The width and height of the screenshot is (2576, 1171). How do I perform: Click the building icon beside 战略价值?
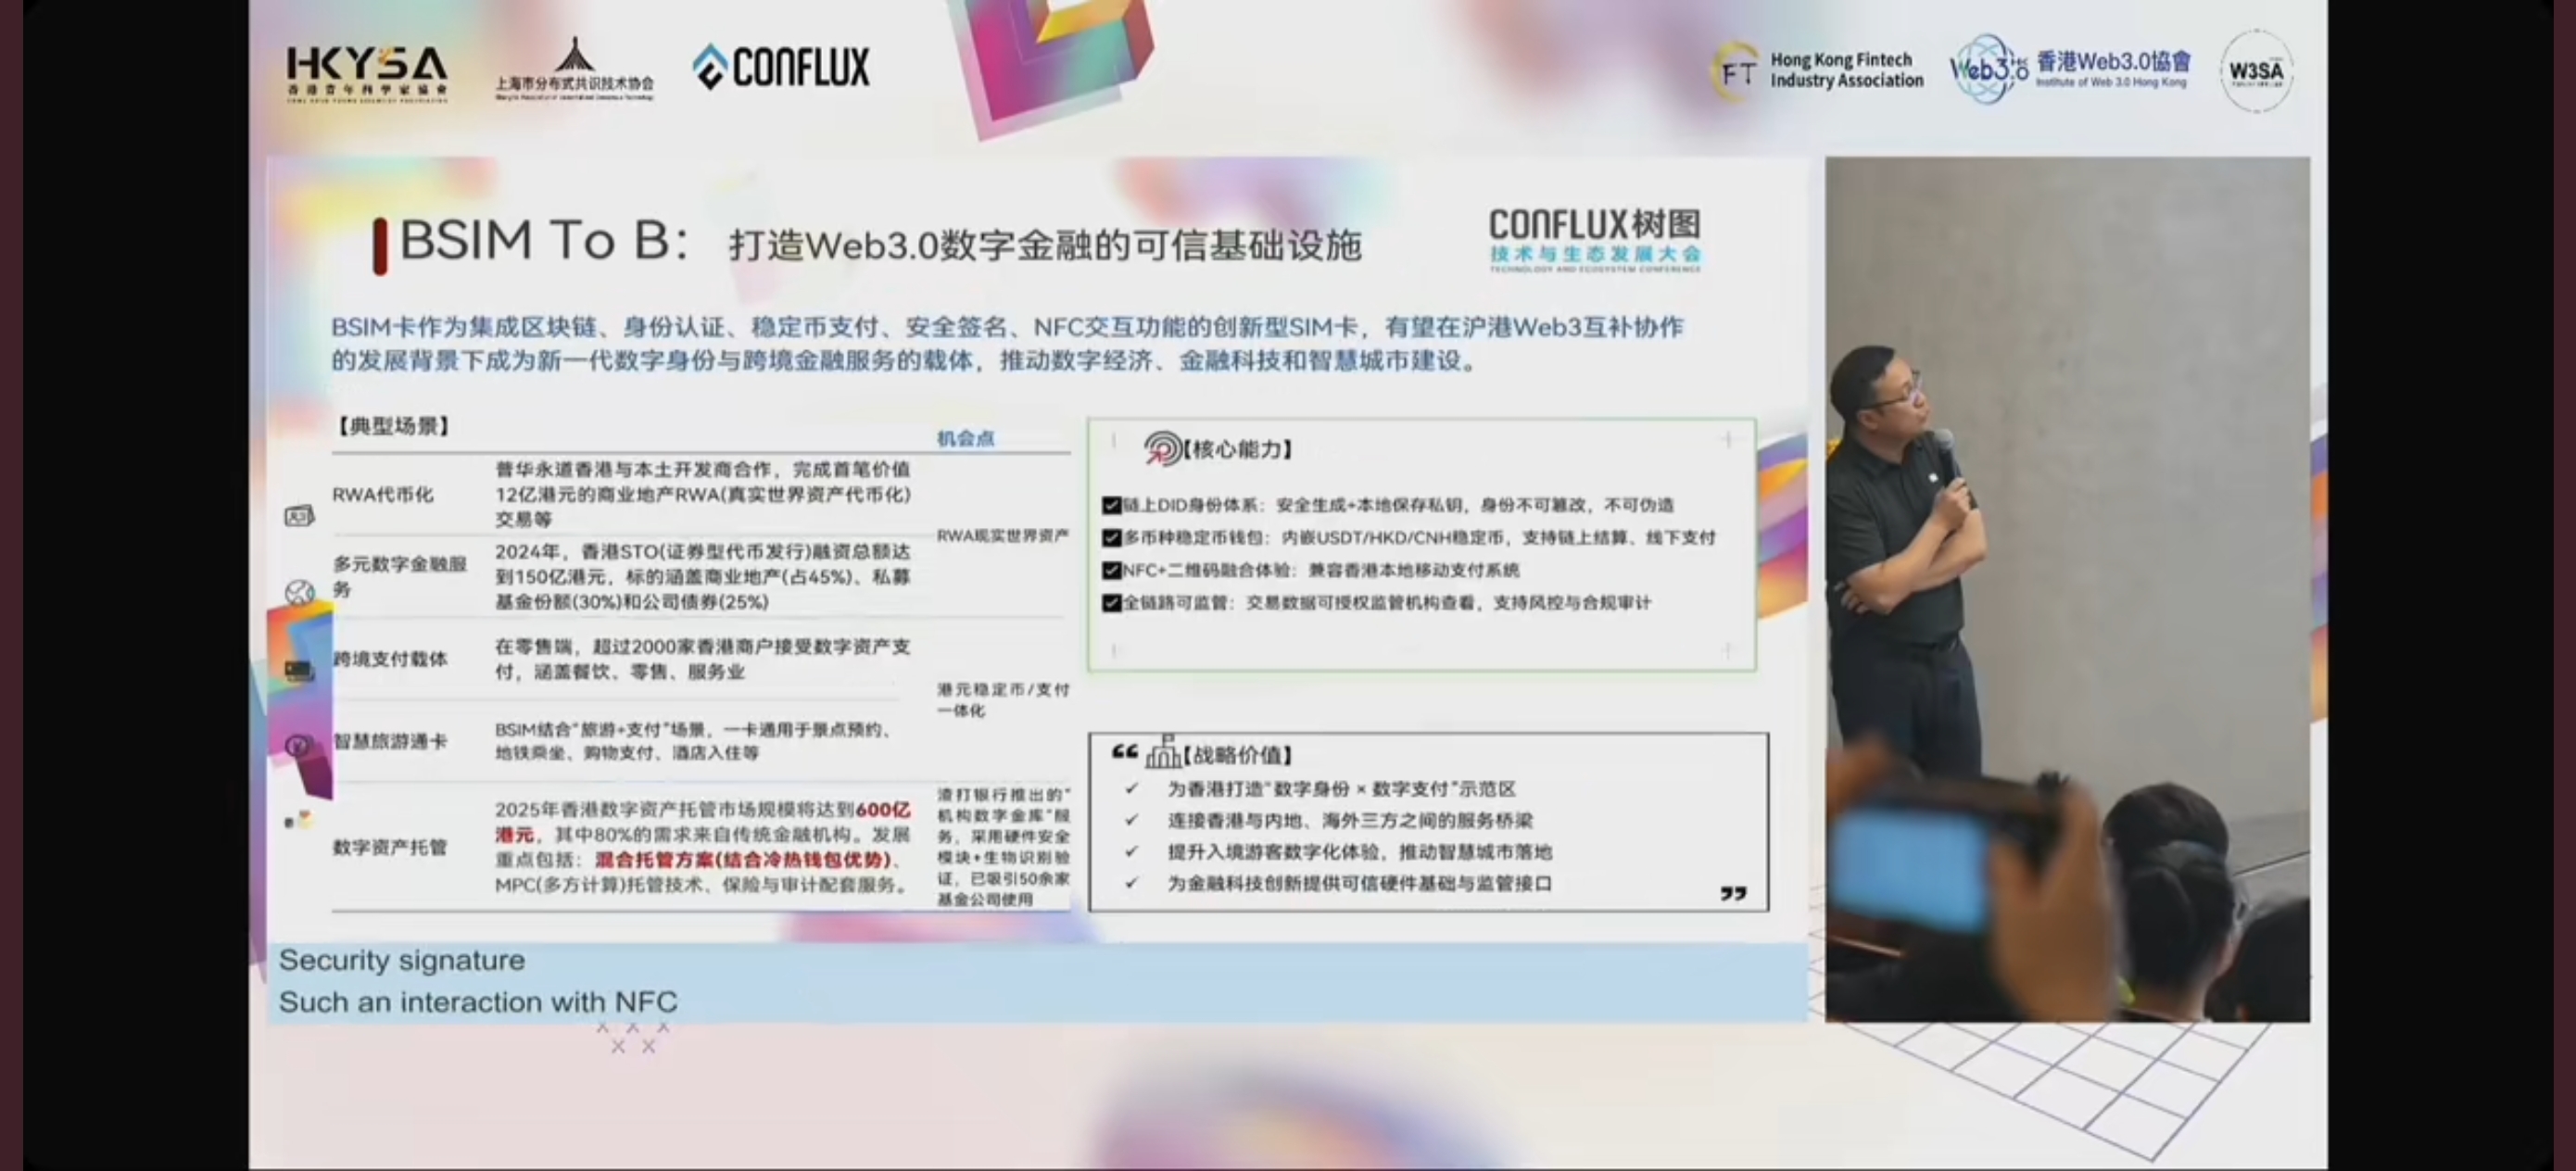pyautogui.click(x=1163, y=752)
